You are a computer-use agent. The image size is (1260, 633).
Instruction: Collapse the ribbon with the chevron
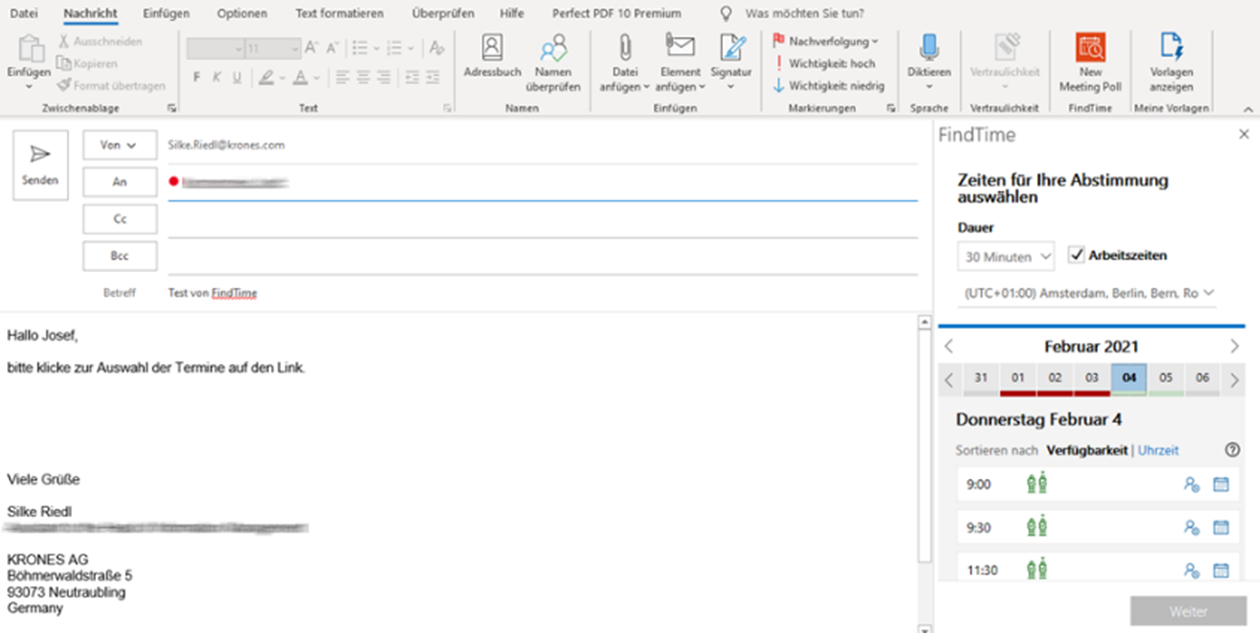(x=1247, y=108)
